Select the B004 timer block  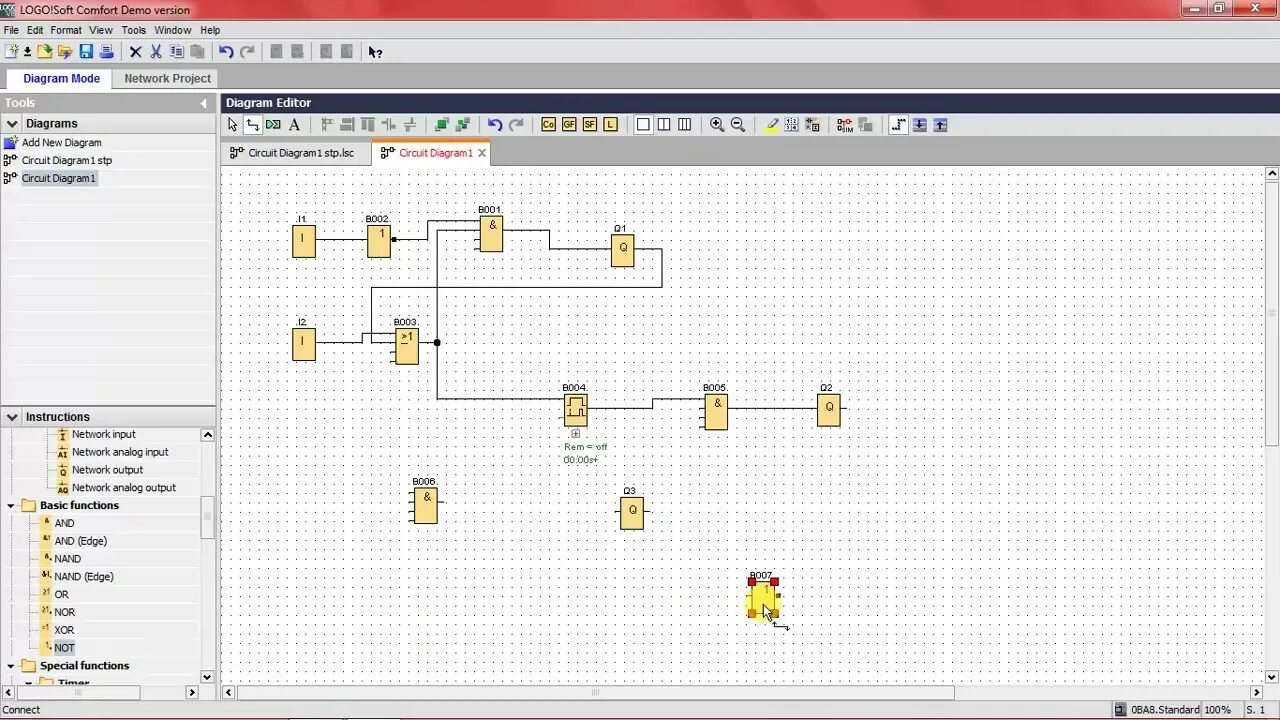point(575,410)
